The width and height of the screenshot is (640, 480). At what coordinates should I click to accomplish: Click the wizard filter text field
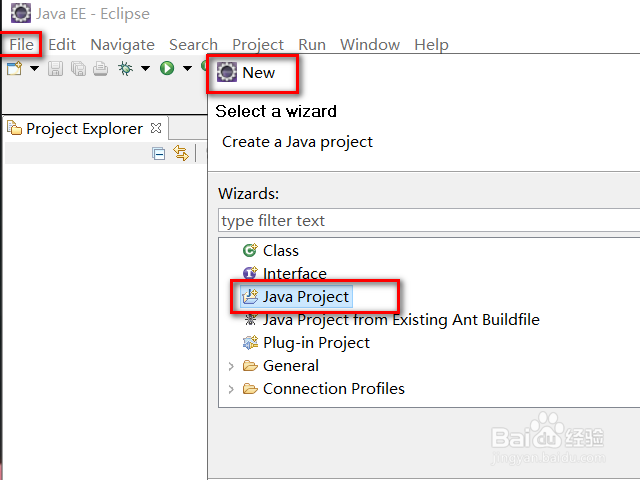click(x=428, y=221)
